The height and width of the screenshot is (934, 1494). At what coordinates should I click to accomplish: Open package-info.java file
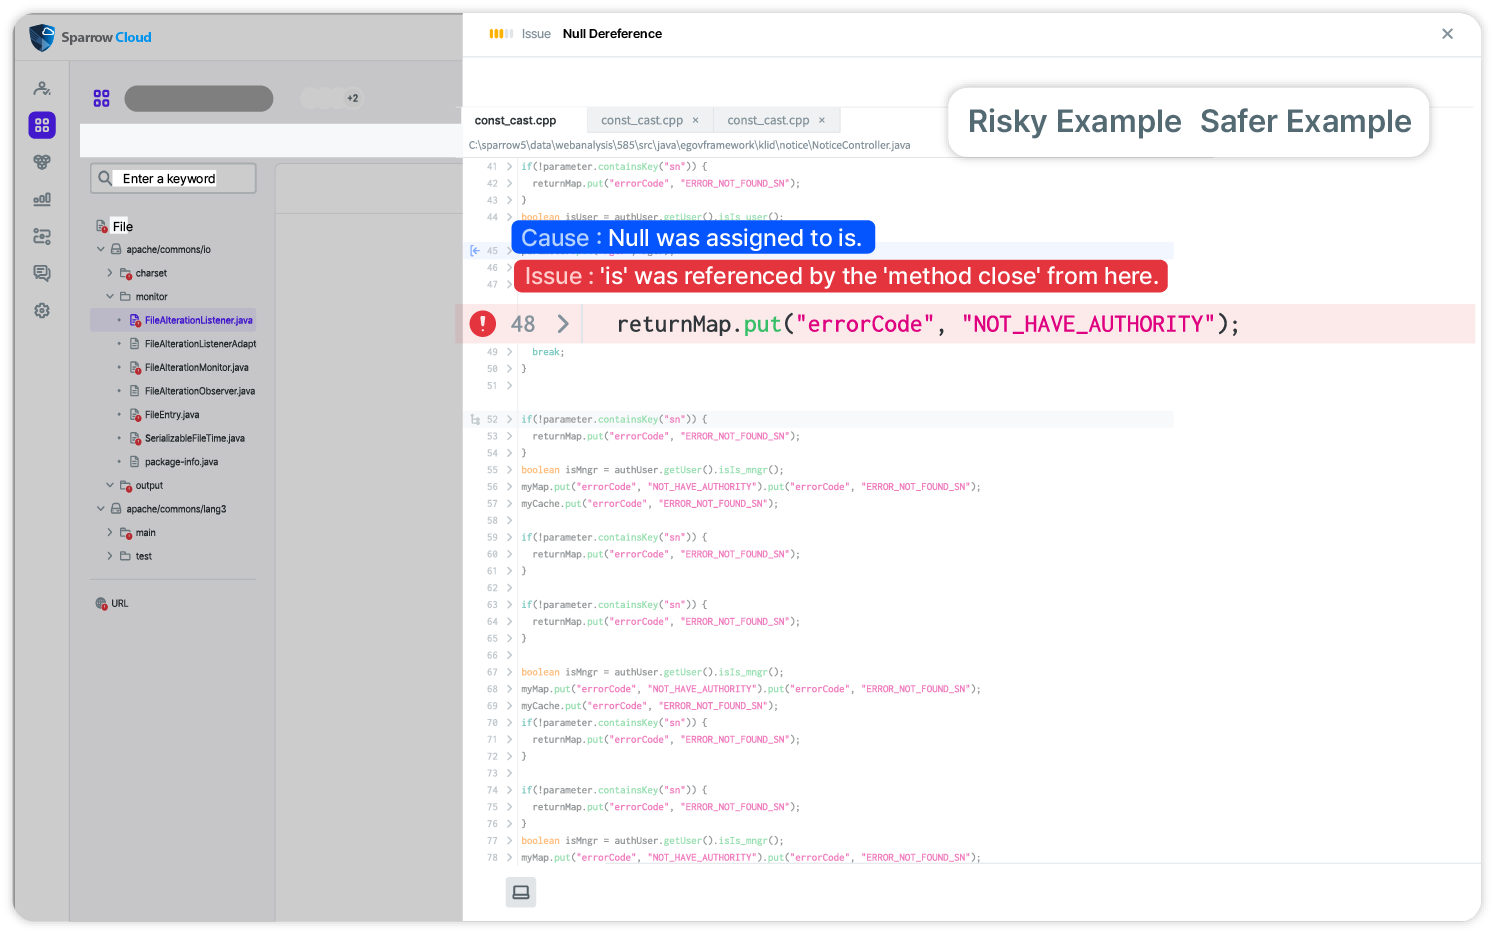(x=181, y=462)
